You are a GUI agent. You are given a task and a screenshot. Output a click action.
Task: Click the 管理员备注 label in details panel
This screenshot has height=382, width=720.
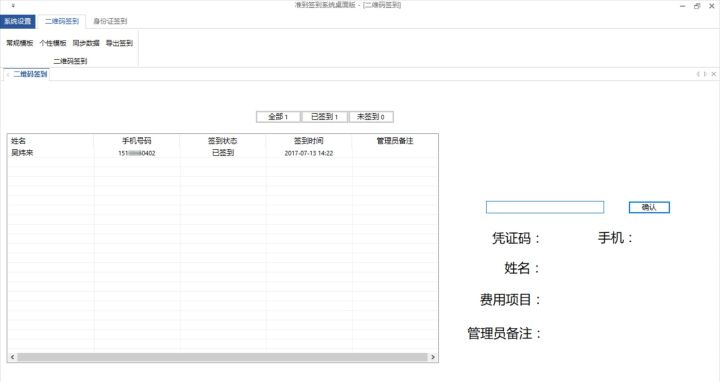click(504, 333)
